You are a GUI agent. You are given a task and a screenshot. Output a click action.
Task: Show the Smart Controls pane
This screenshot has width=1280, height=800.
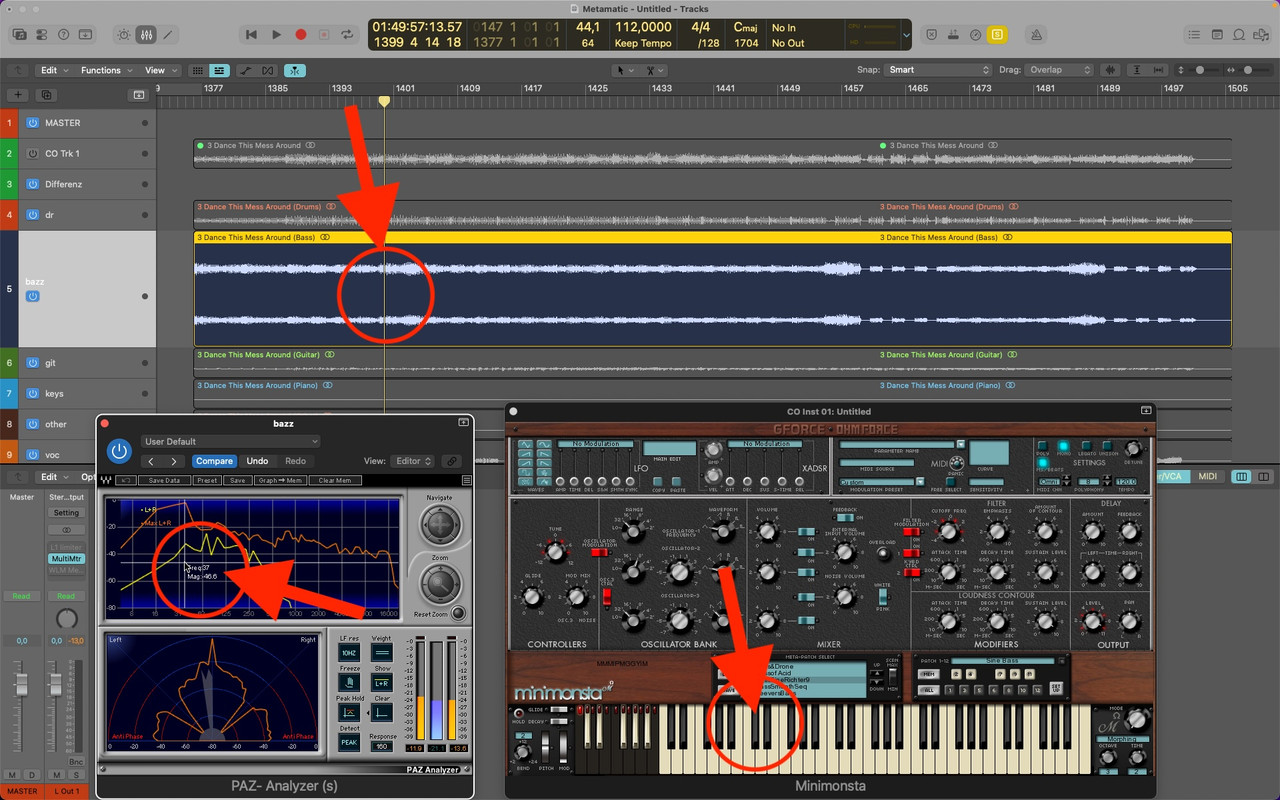tap(123, 34)
